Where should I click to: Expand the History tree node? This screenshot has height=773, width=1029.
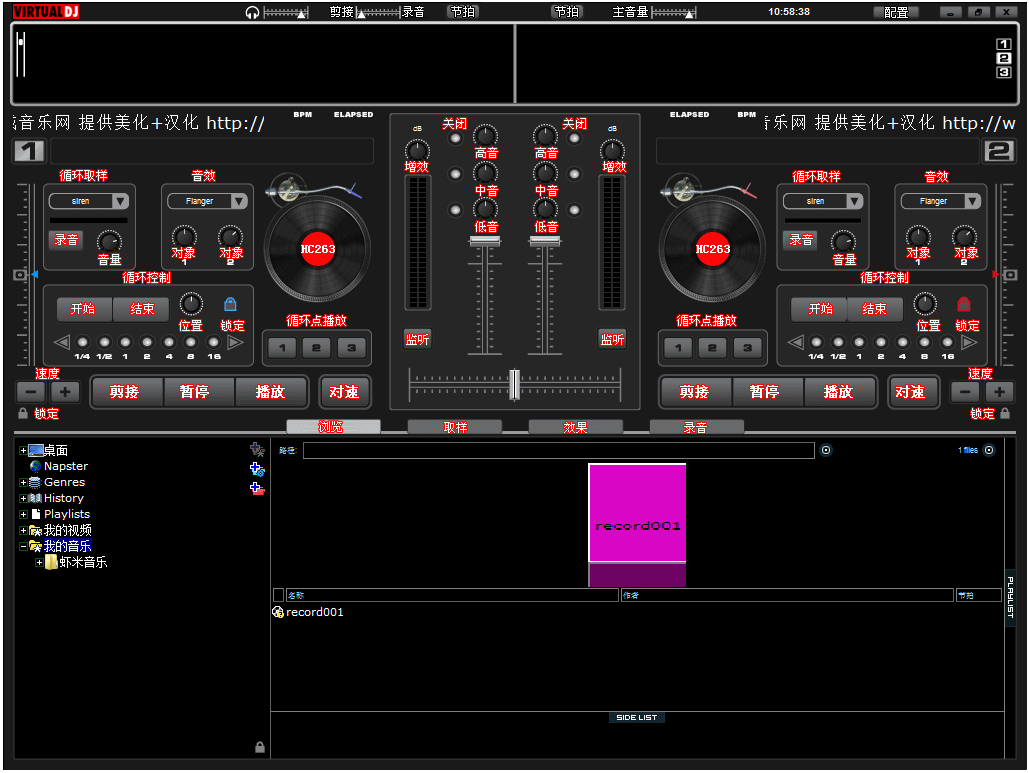[x=23, y=499]
